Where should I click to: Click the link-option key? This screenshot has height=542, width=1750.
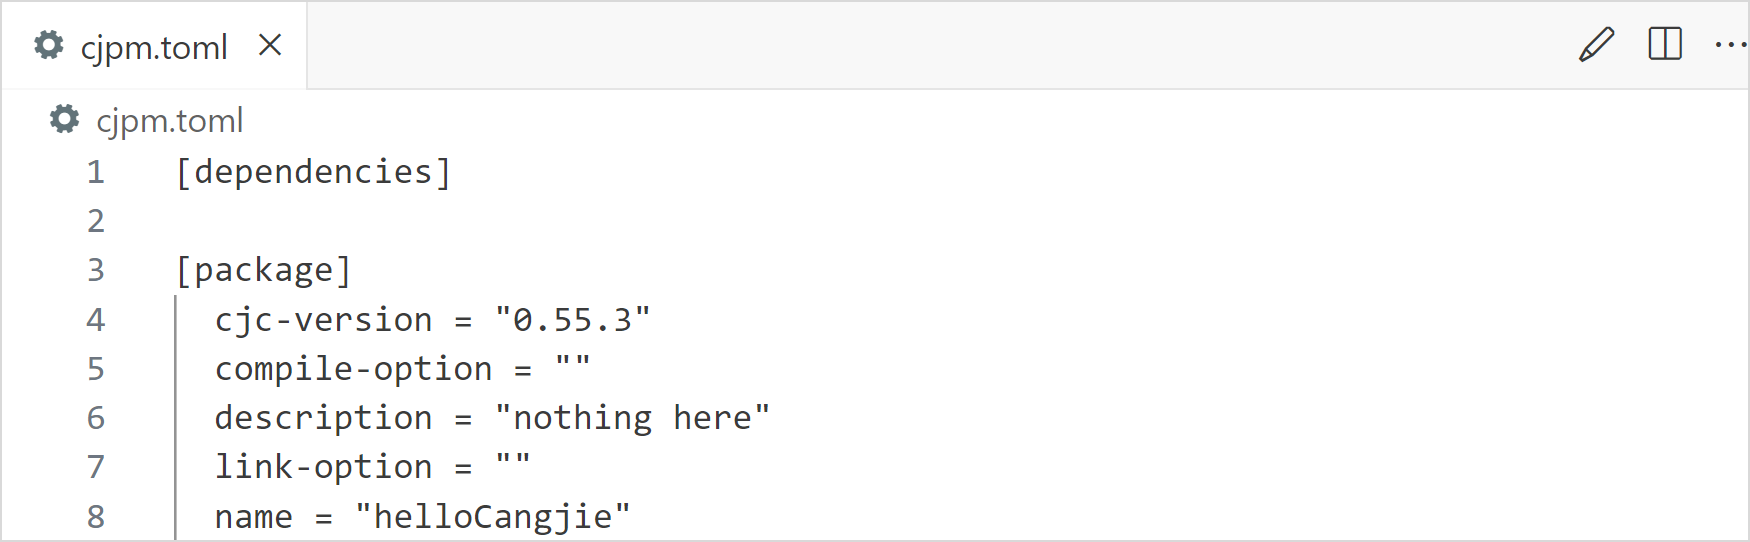[323, 467]
